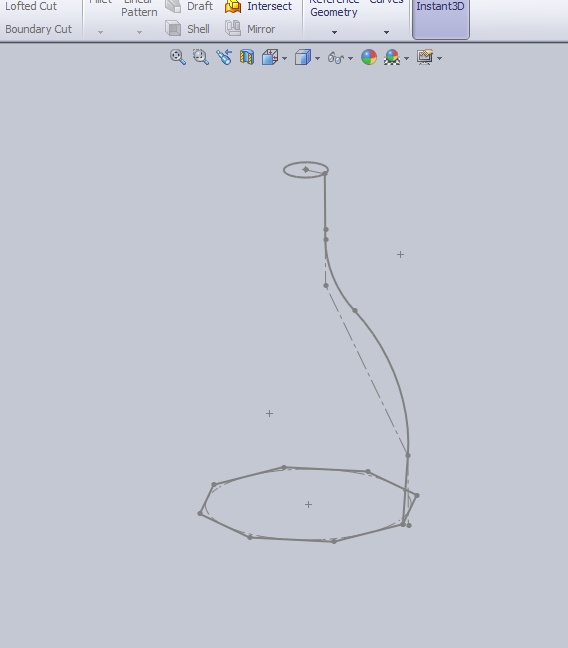
Task: Expand the View Settings dropdown arrow
Action: [439, 59]
